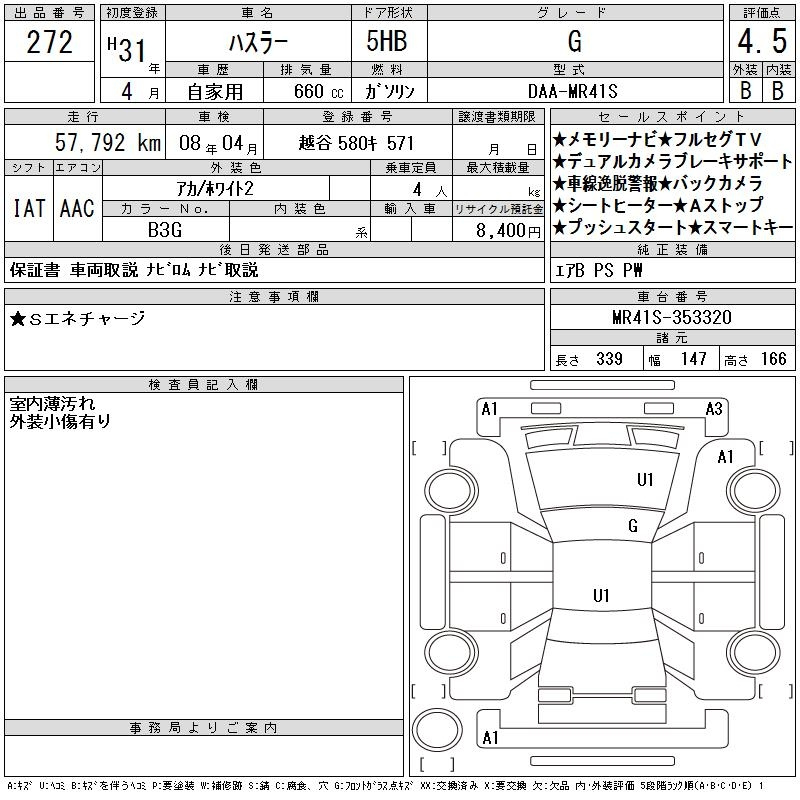
Task: Click the exterior rating B under 外装
Action: (745, 90)
